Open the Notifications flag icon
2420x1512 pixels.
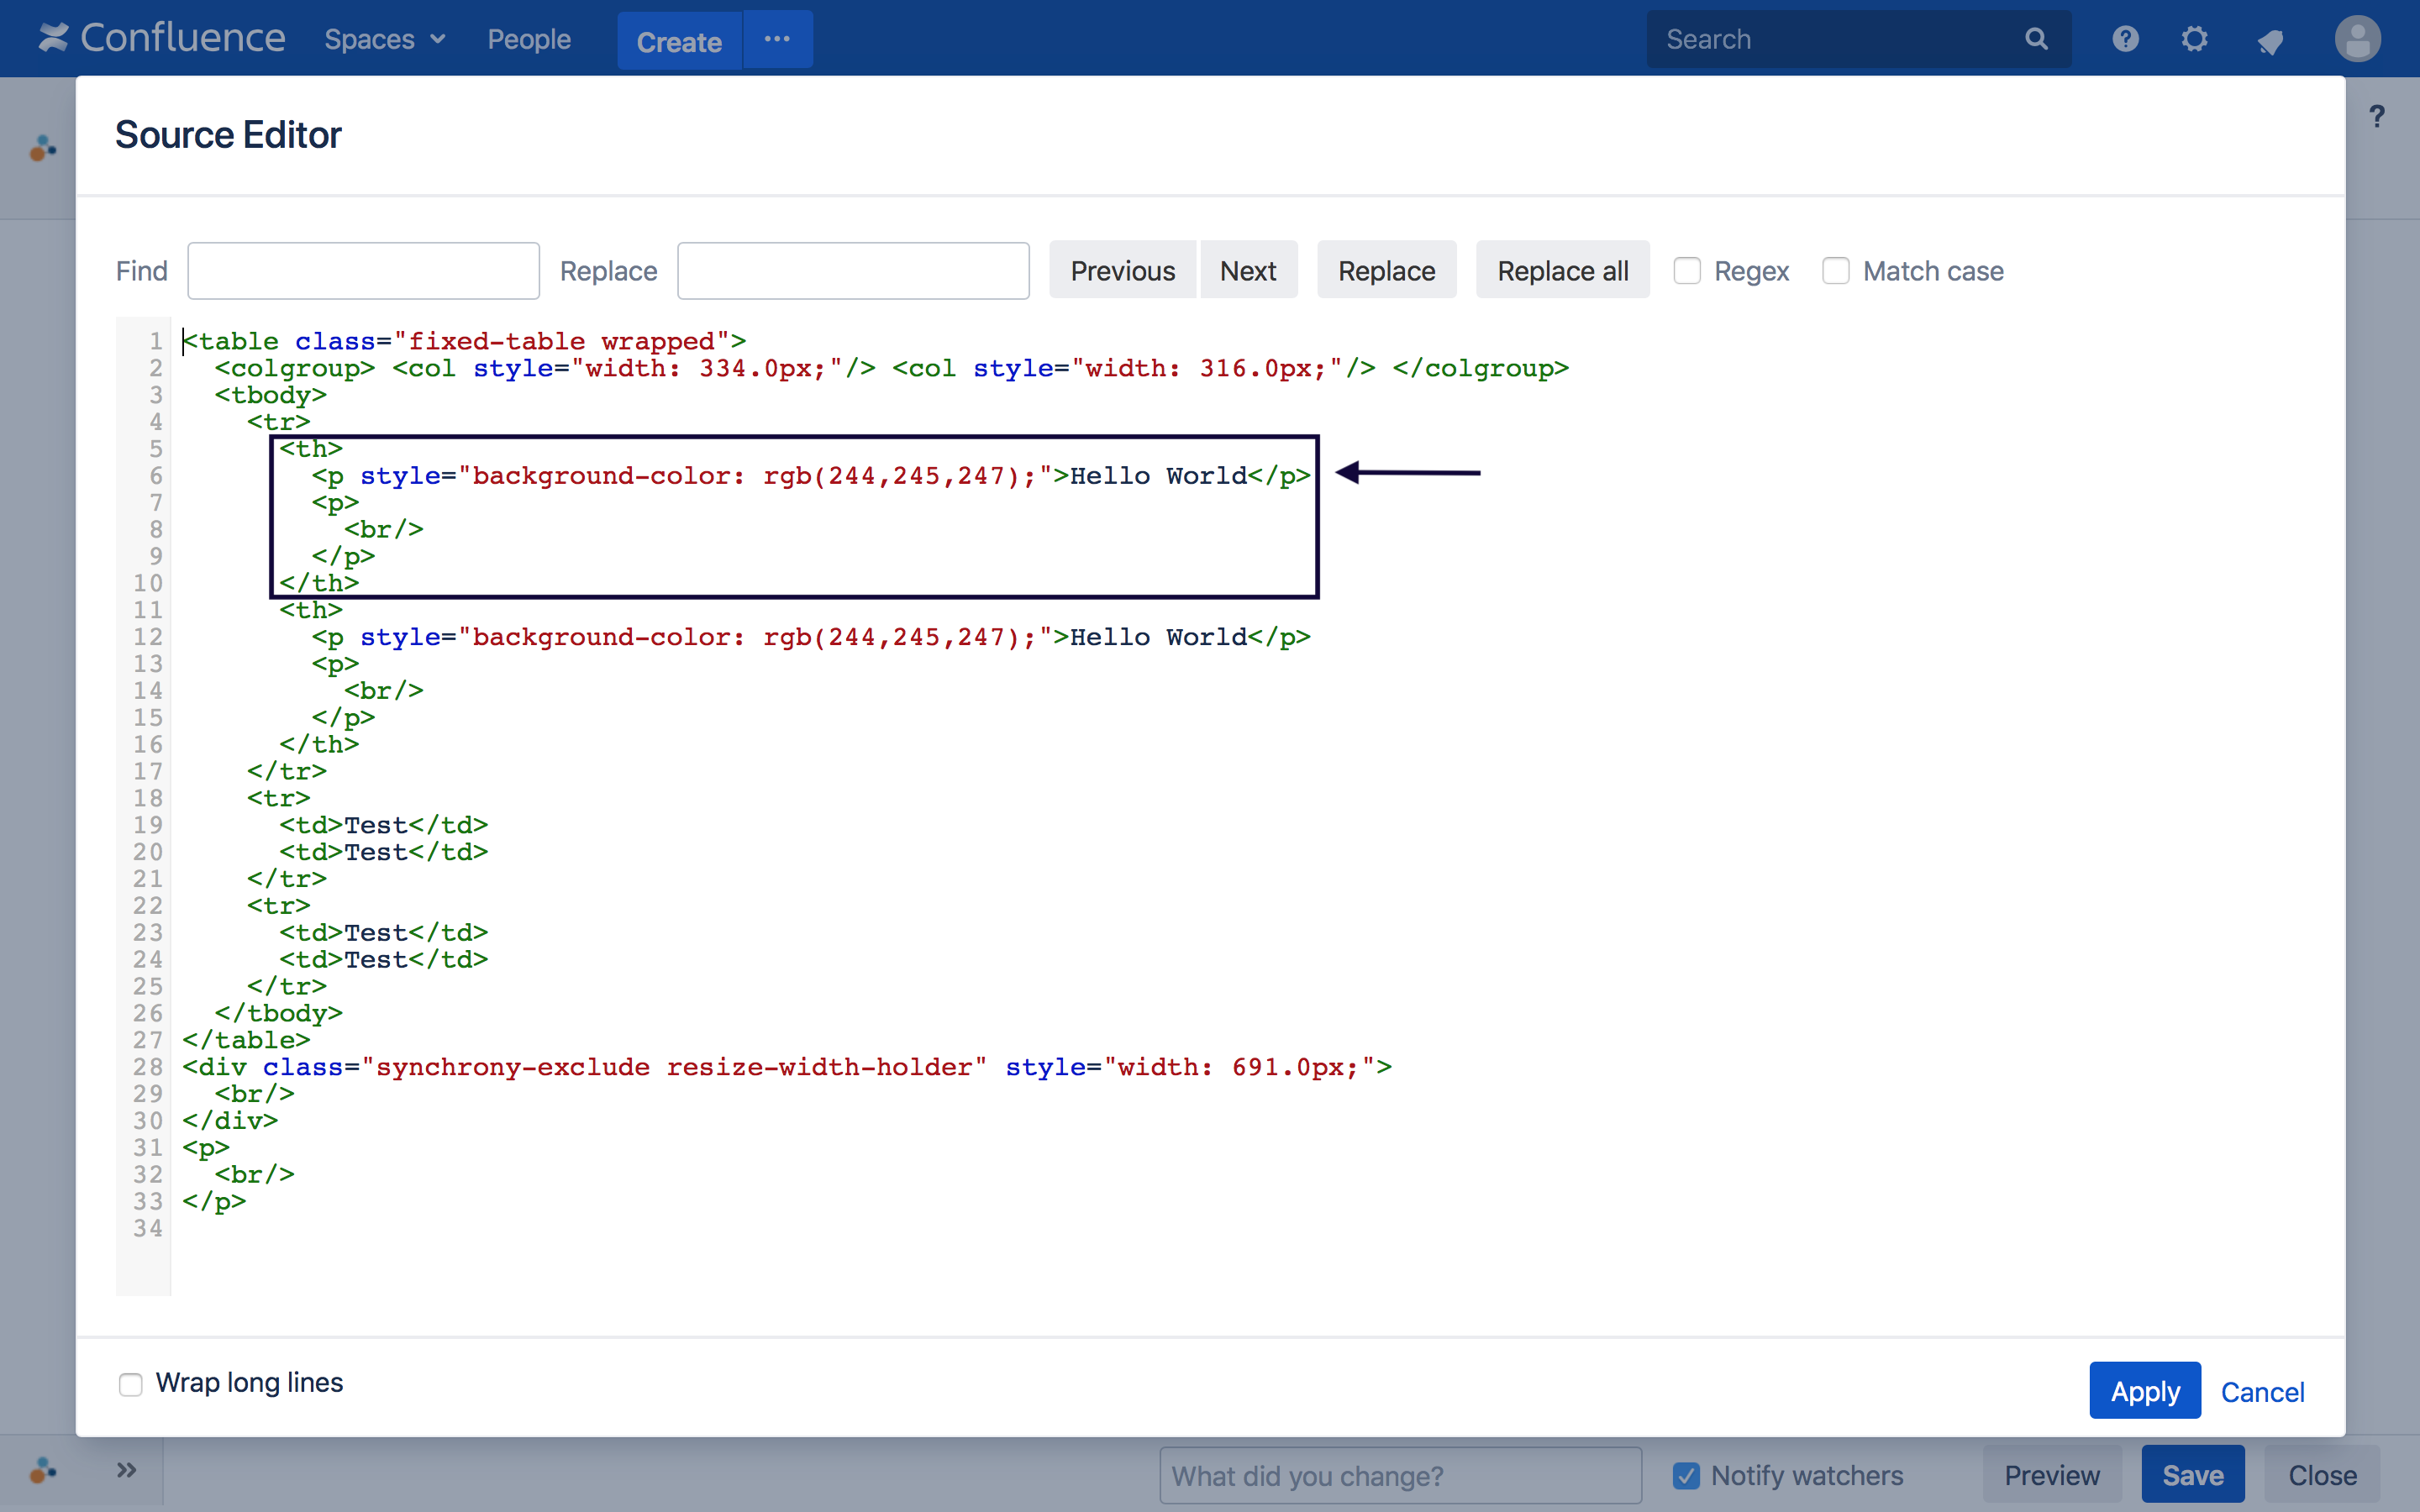(x=2270, y=39)
